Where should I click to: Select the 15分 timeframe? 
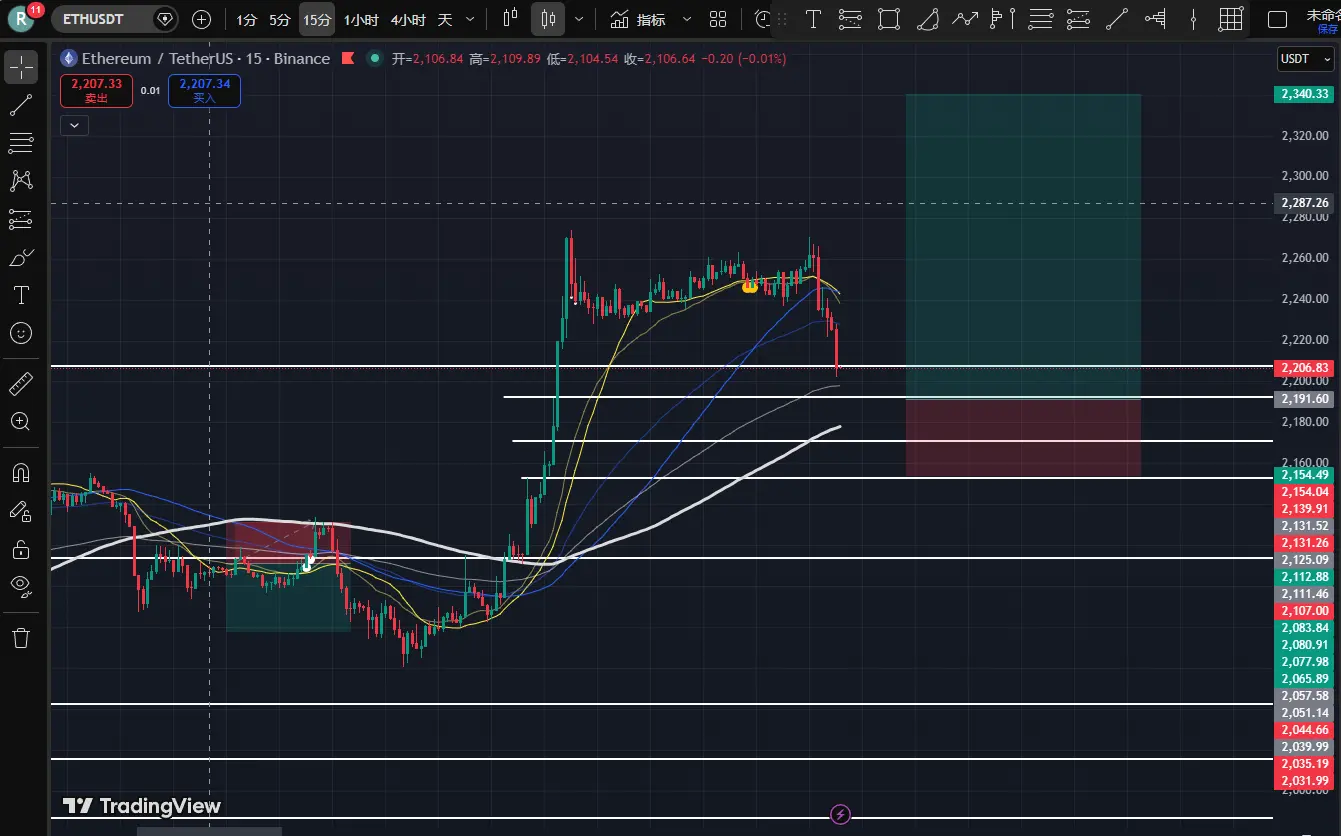click(317, 19)
